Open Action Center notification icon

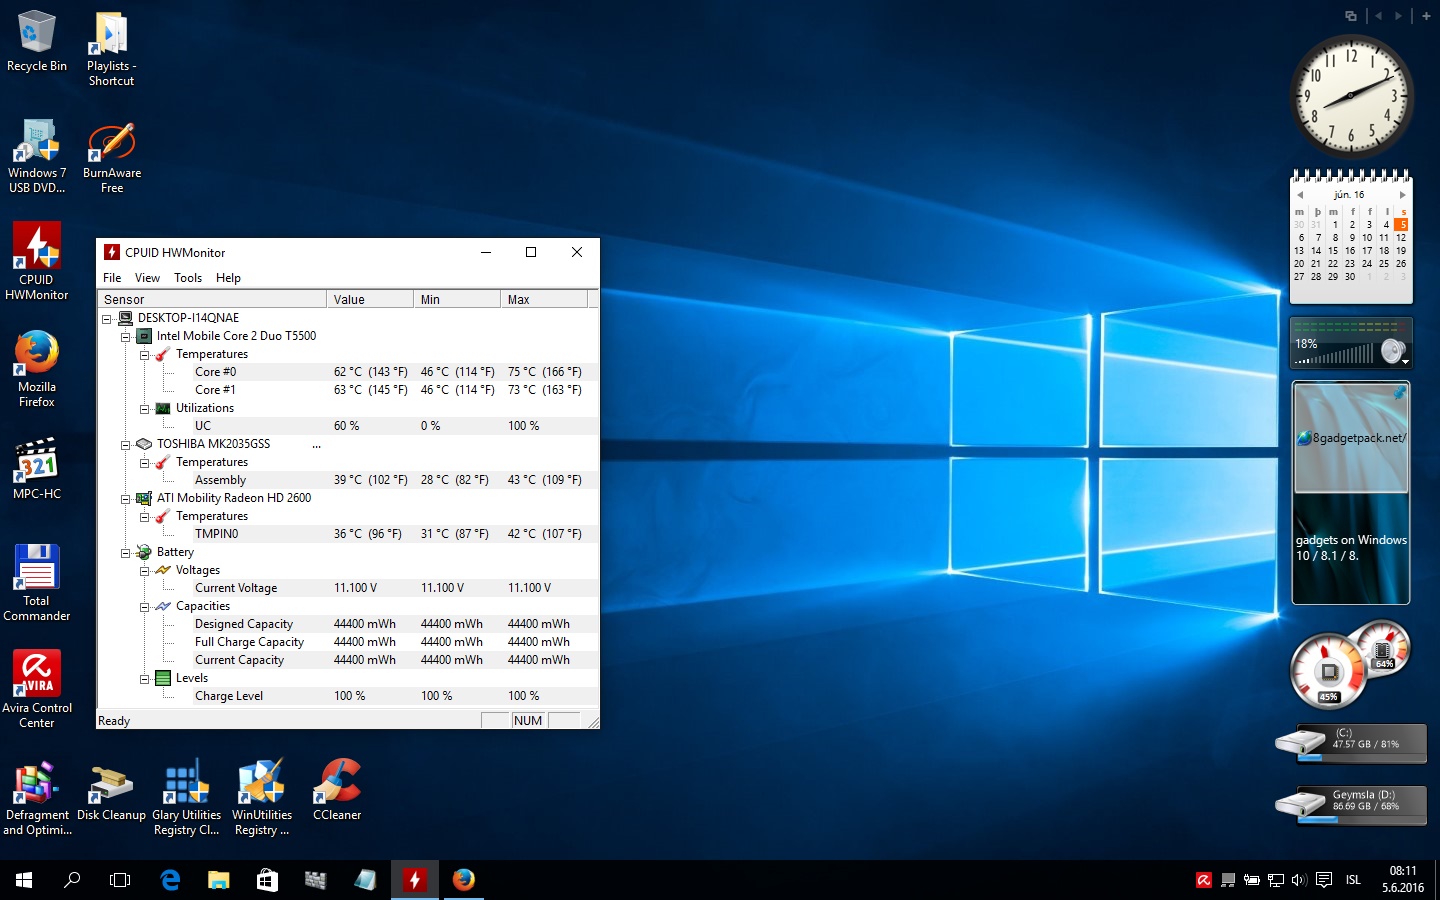(1324, 880)
